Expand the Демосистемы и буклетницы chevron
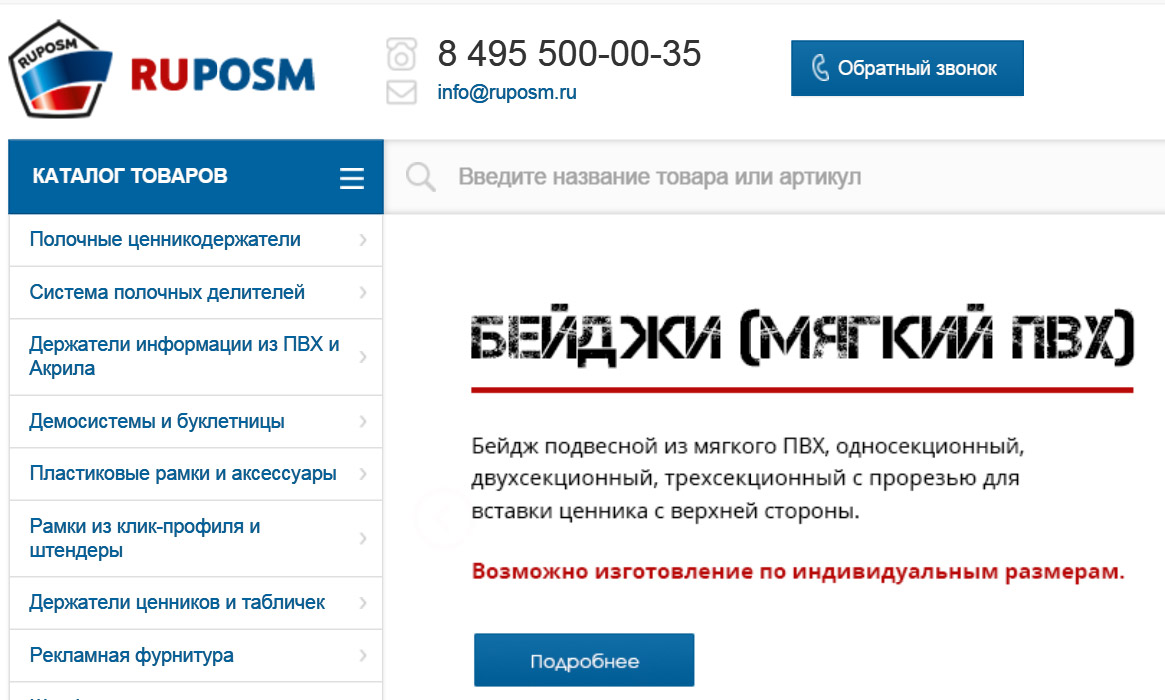This screenshot has width=1165, height=700. pyautogui.click(x=363, y=421)
